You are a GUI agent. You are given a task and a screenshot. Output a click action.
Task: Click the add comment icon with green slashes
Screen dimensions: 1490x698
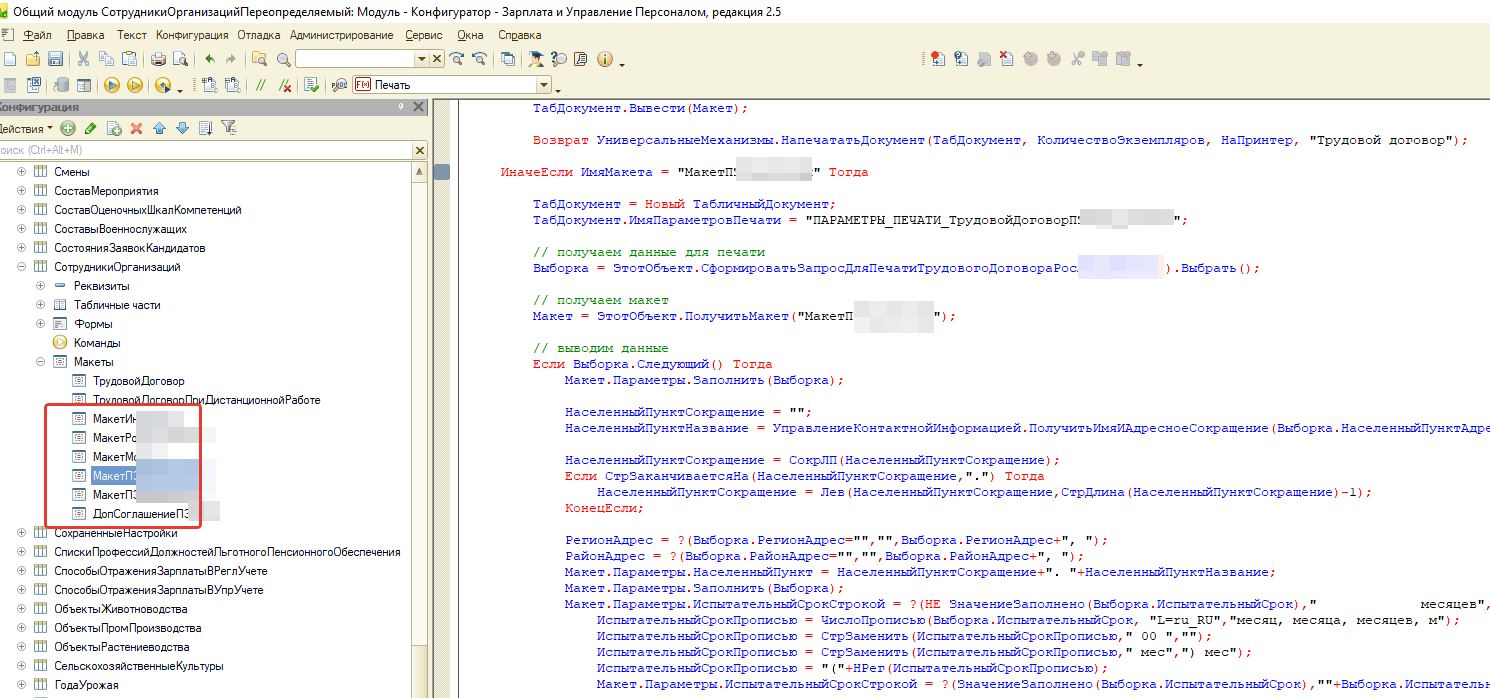[x=261, y=85]
